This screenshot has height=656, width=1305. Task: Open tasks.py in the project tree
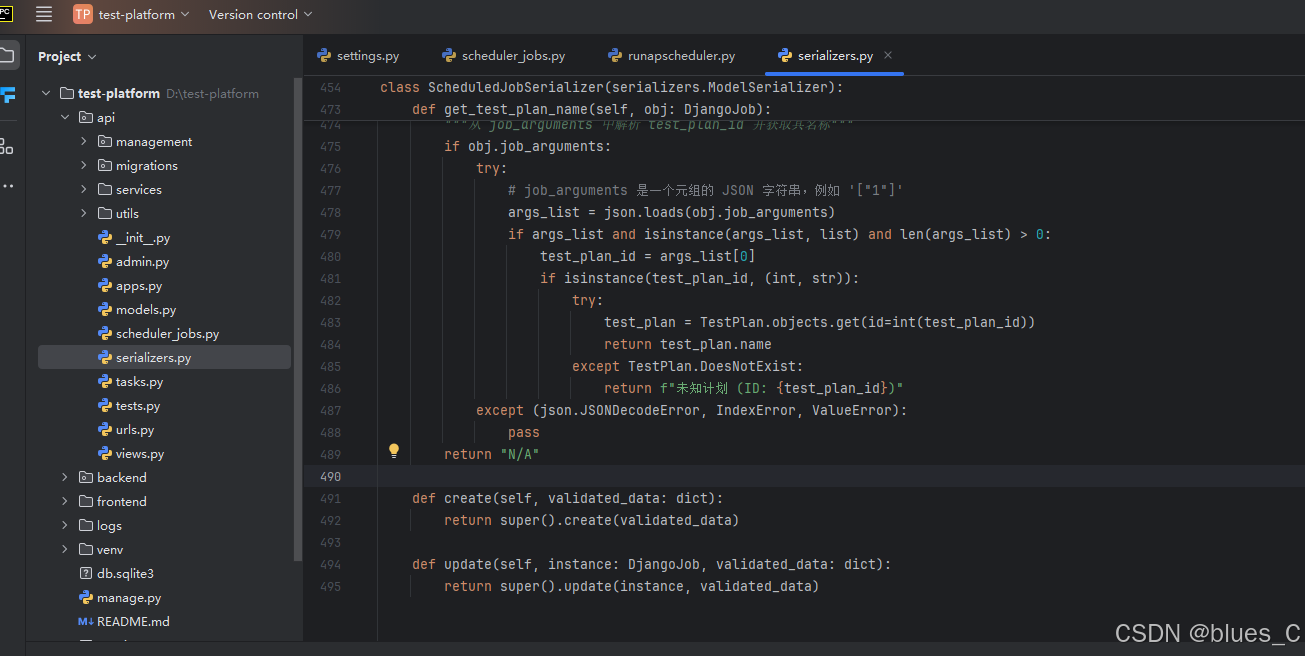coord(139,381)
